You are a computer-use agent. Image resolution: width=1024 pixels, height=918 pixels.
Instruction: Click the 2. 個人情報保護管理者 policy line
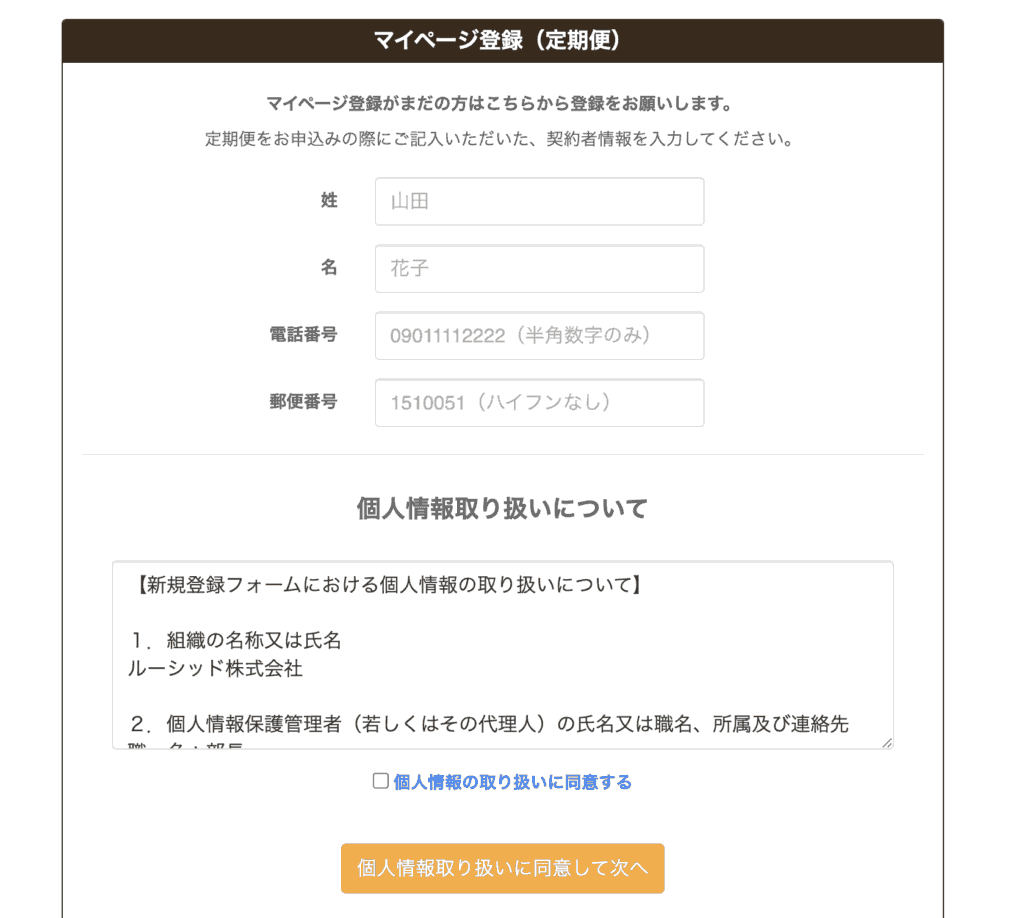tap(488, 724)
